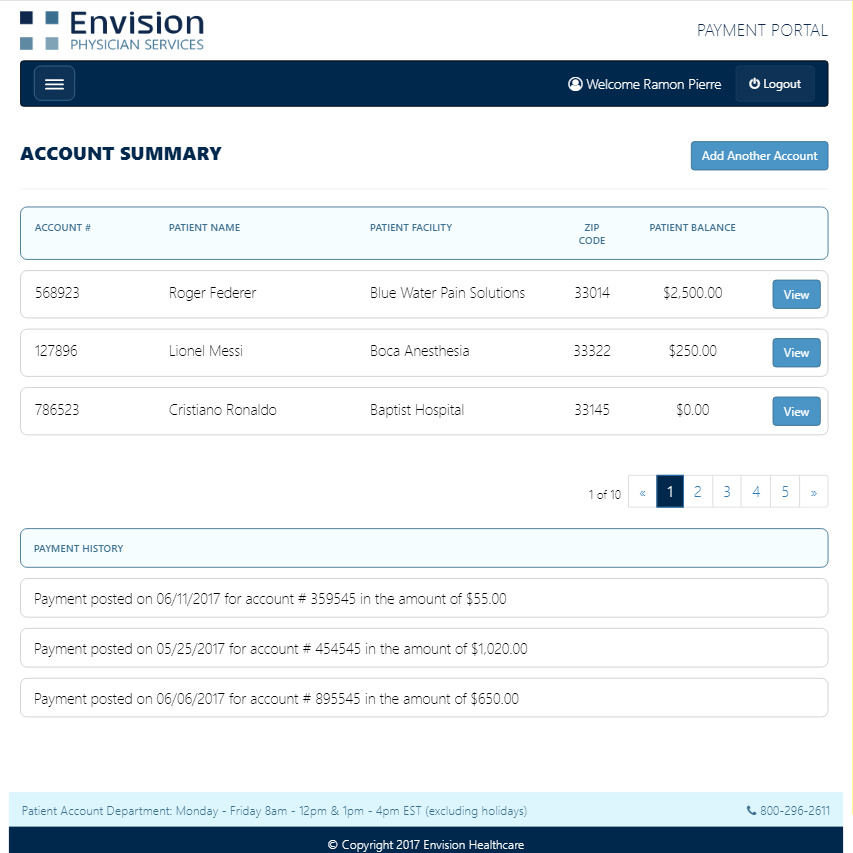
Task: Select page 1 in the pagination
Action: point(670,492)
